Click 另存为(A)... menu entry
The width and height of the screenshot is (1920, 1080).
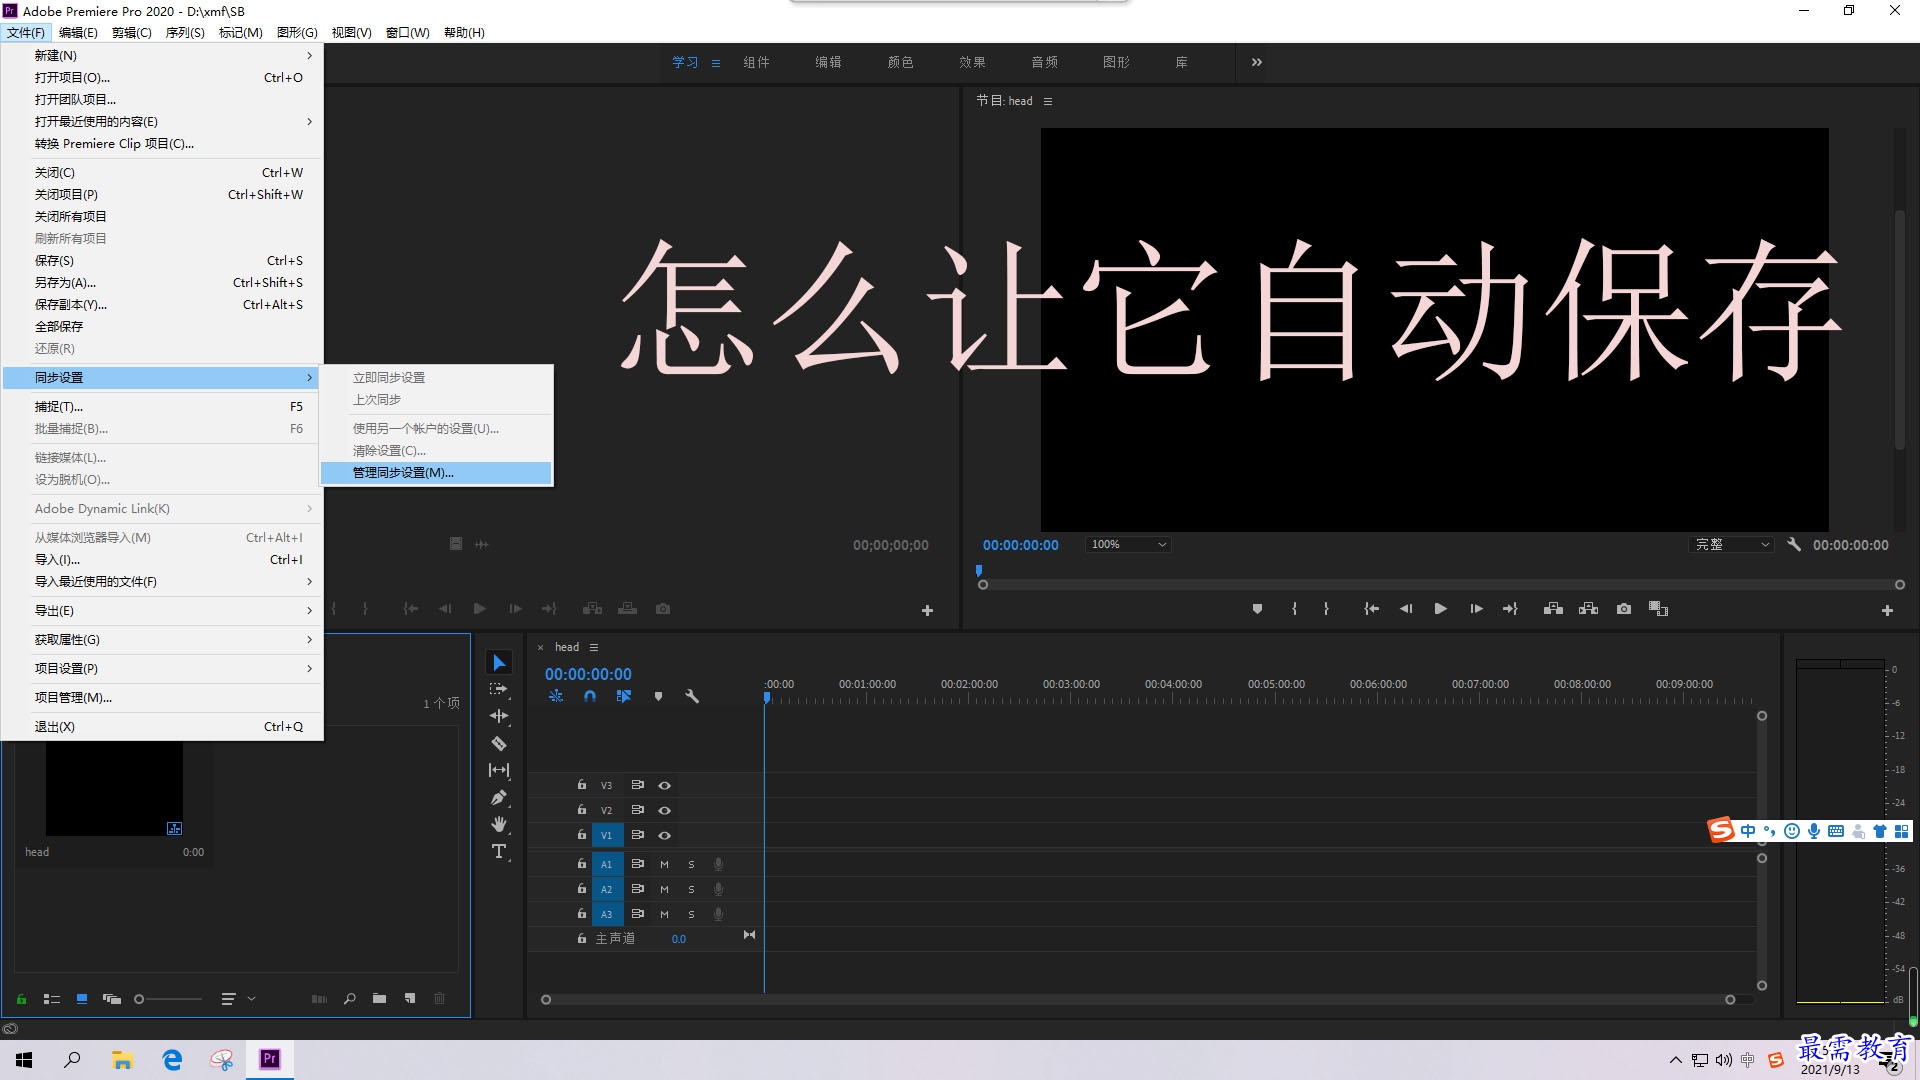[162, 282]
